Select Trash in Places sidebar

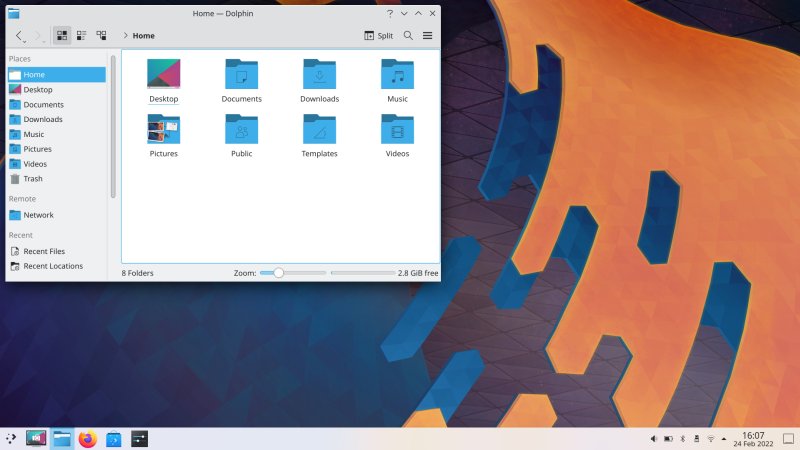point(32,179)
